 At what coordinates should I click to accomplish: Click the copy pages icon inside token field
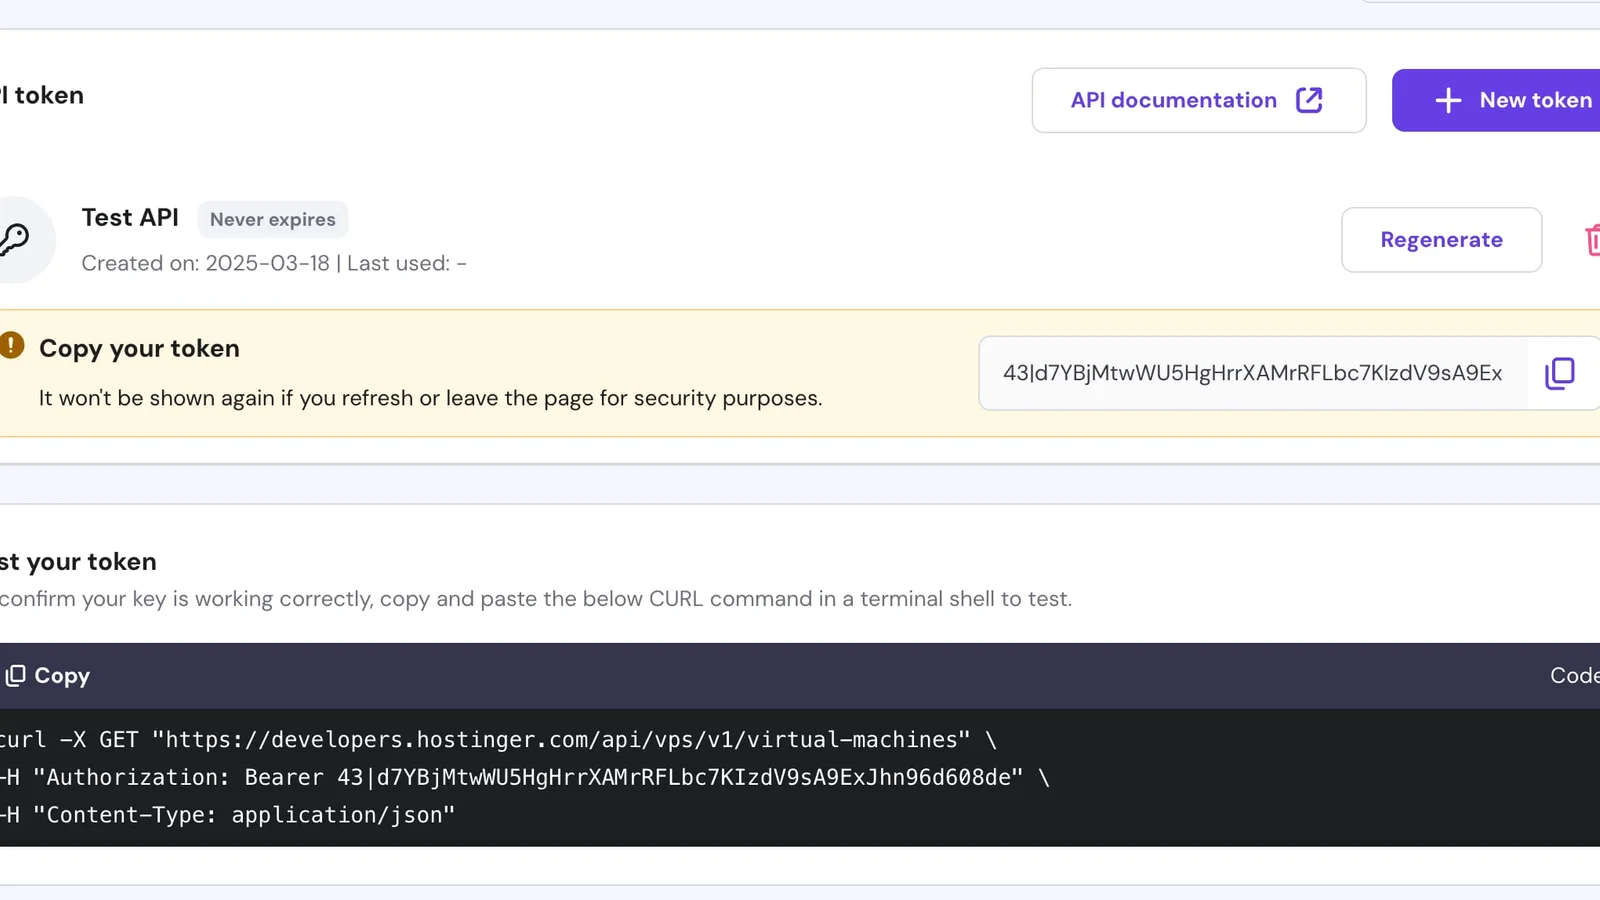[1560, 373]
